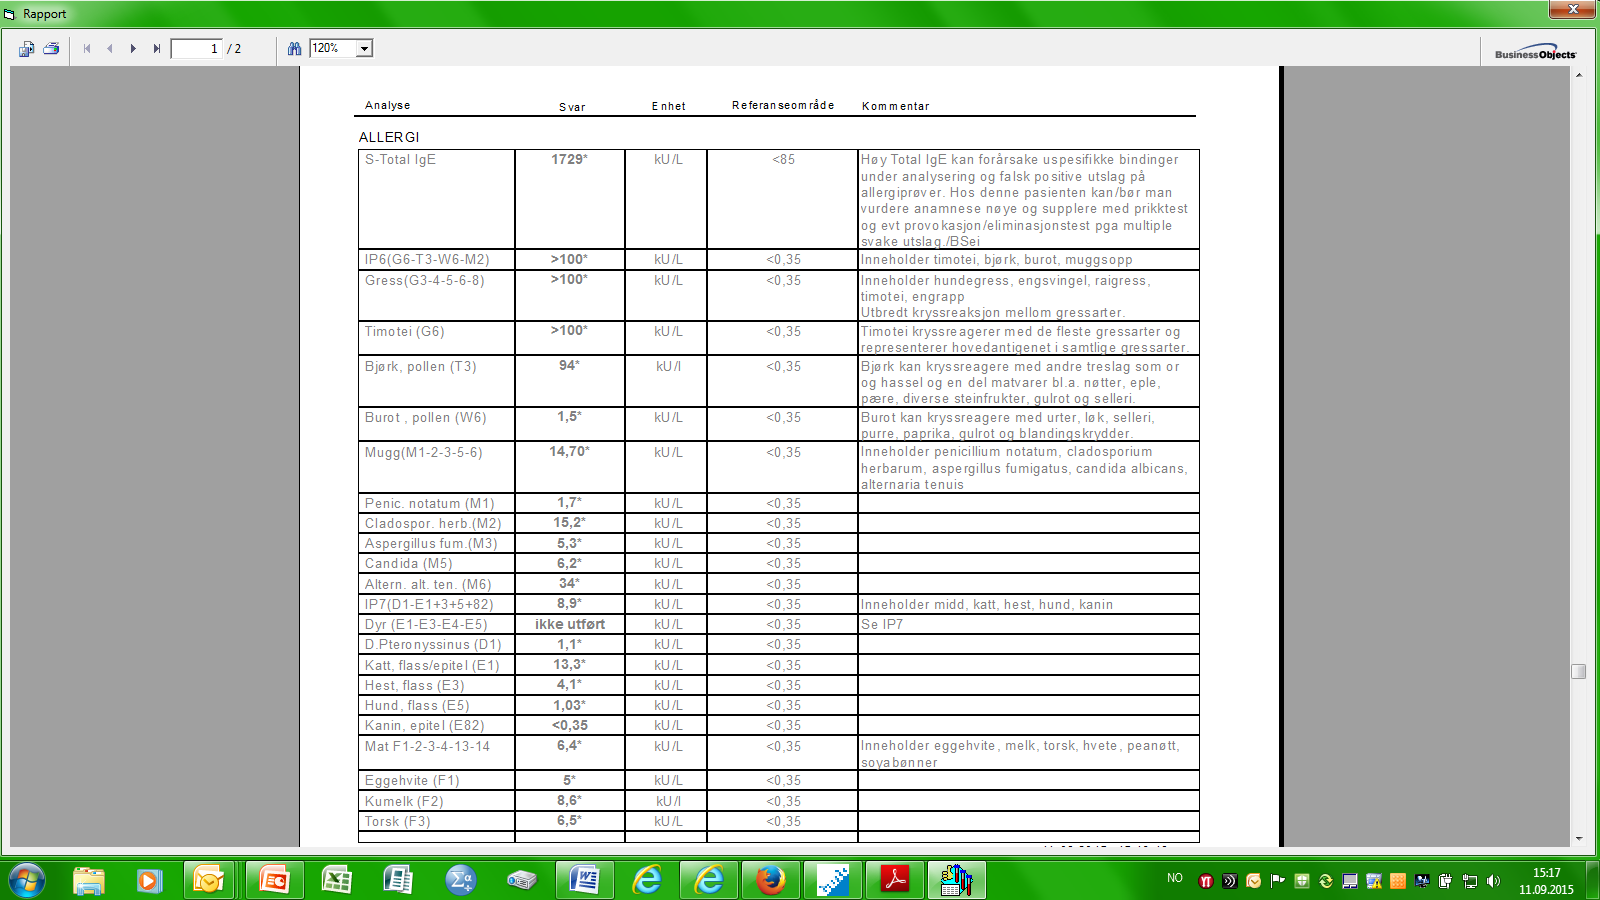Open the 120% zoom dropdown

pyautogui.click(x=365, y=48)
